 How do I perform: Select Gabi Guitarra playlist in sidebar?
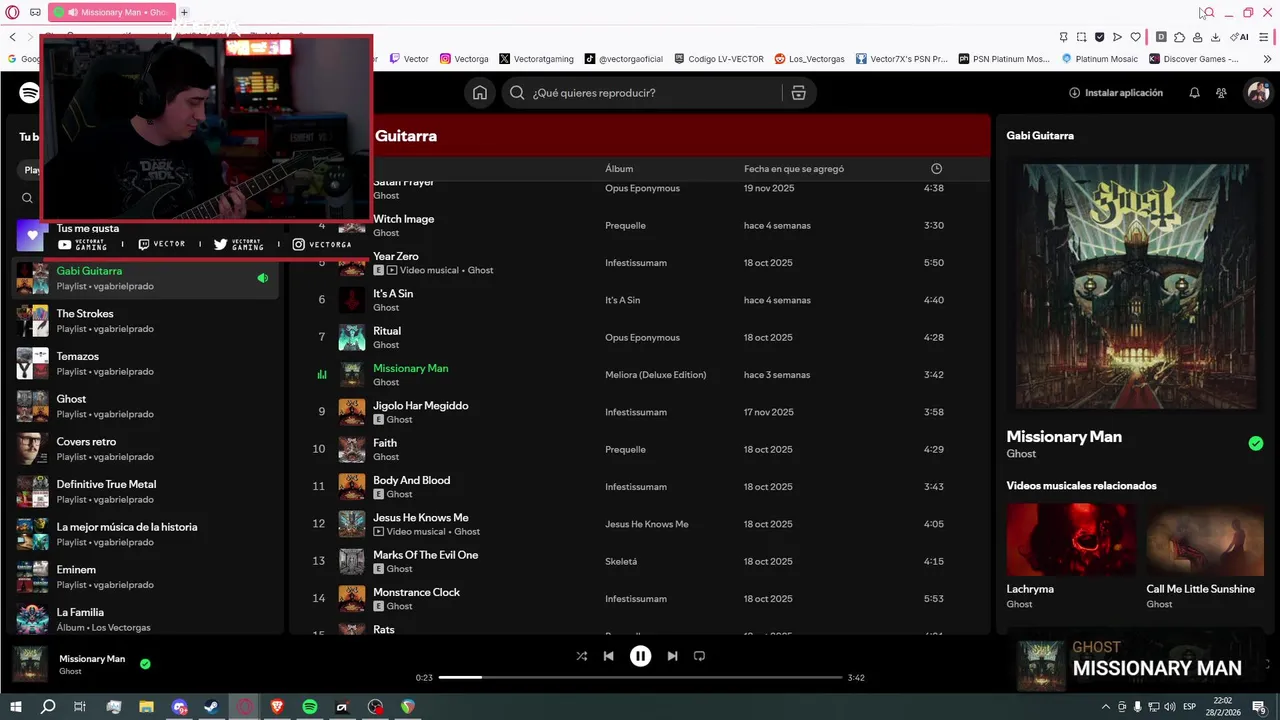[145, 278]
